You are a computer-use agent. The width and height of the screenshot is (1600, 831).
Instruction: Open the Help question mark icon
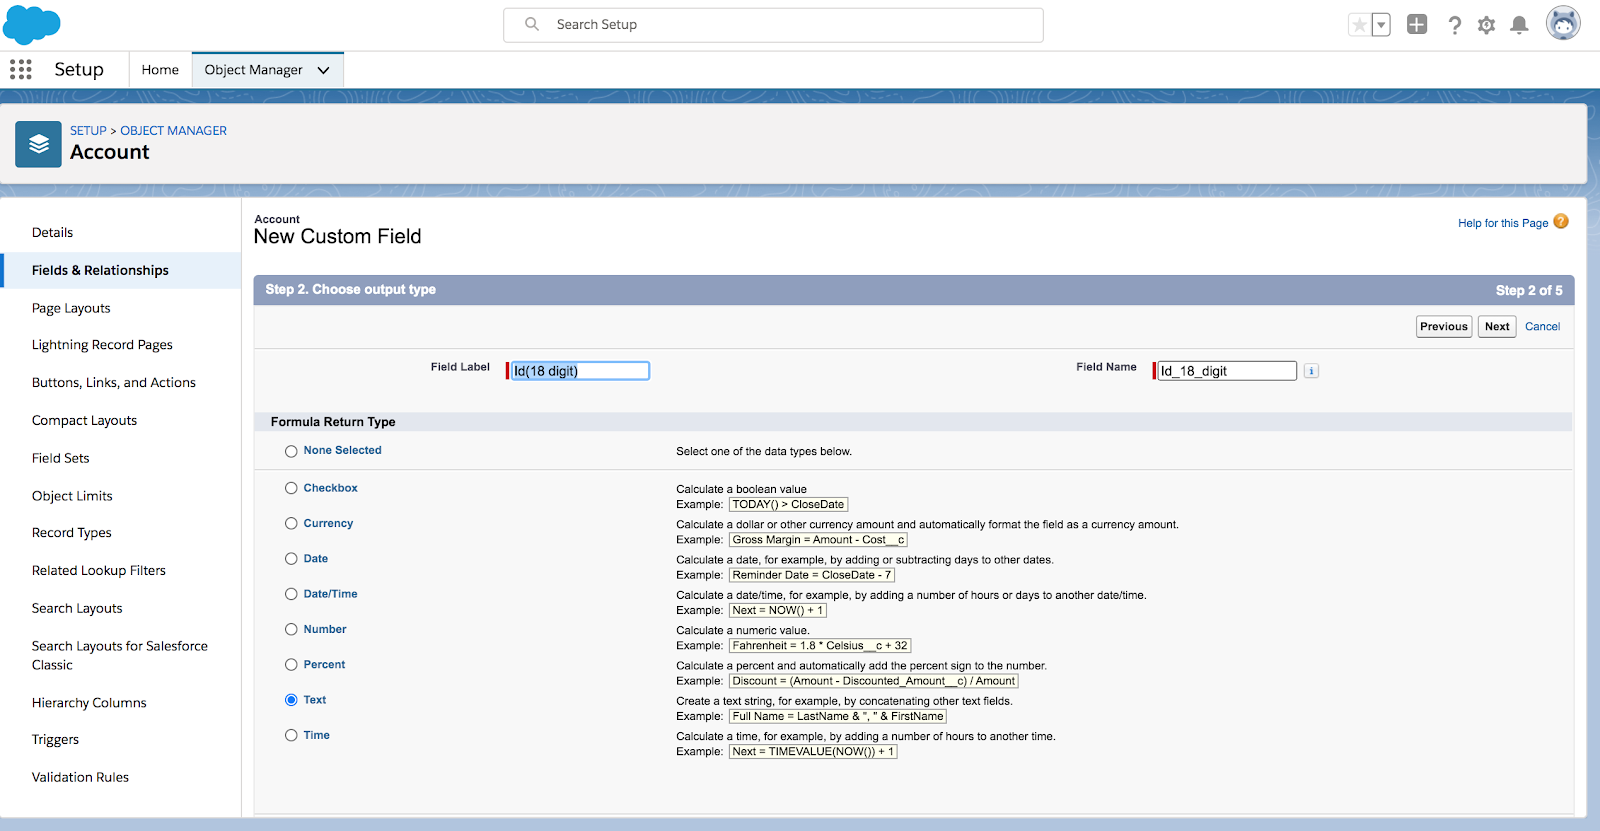click(1455, 25)
